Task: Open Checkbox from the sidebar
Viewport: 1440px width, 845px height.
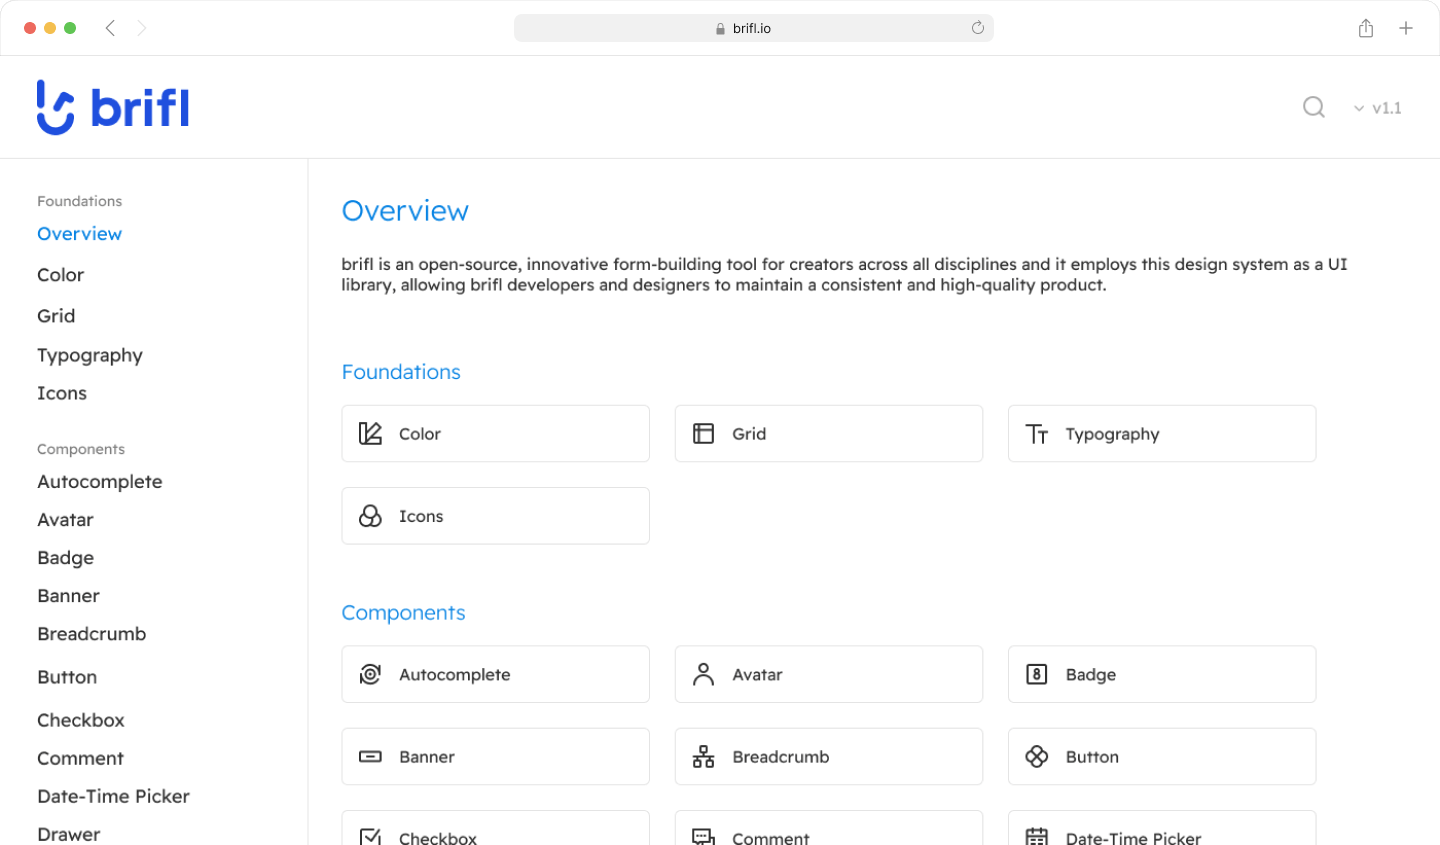Action: coord(81,719)
